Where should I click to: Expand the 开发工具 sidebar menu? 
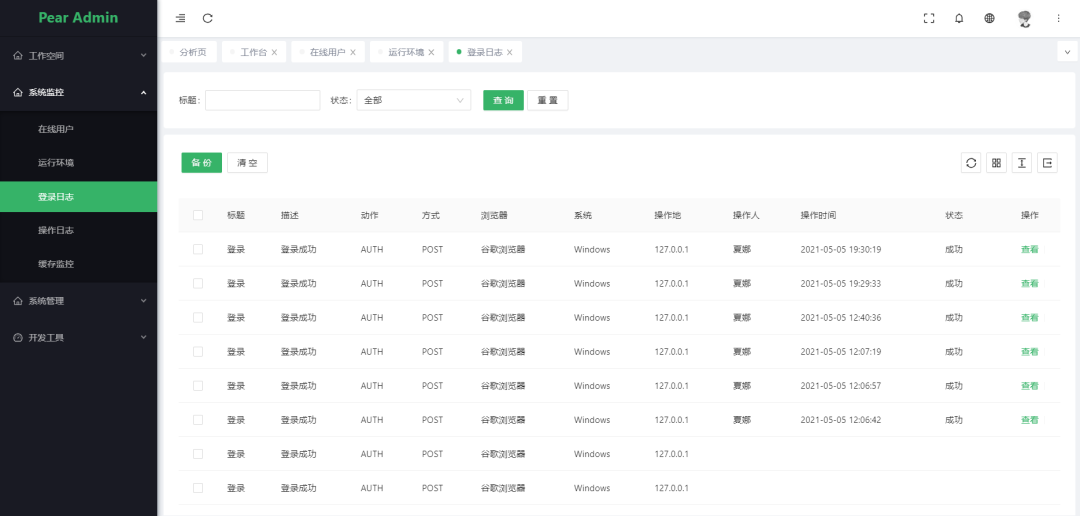pyautogui.click(x=79, y=337)
